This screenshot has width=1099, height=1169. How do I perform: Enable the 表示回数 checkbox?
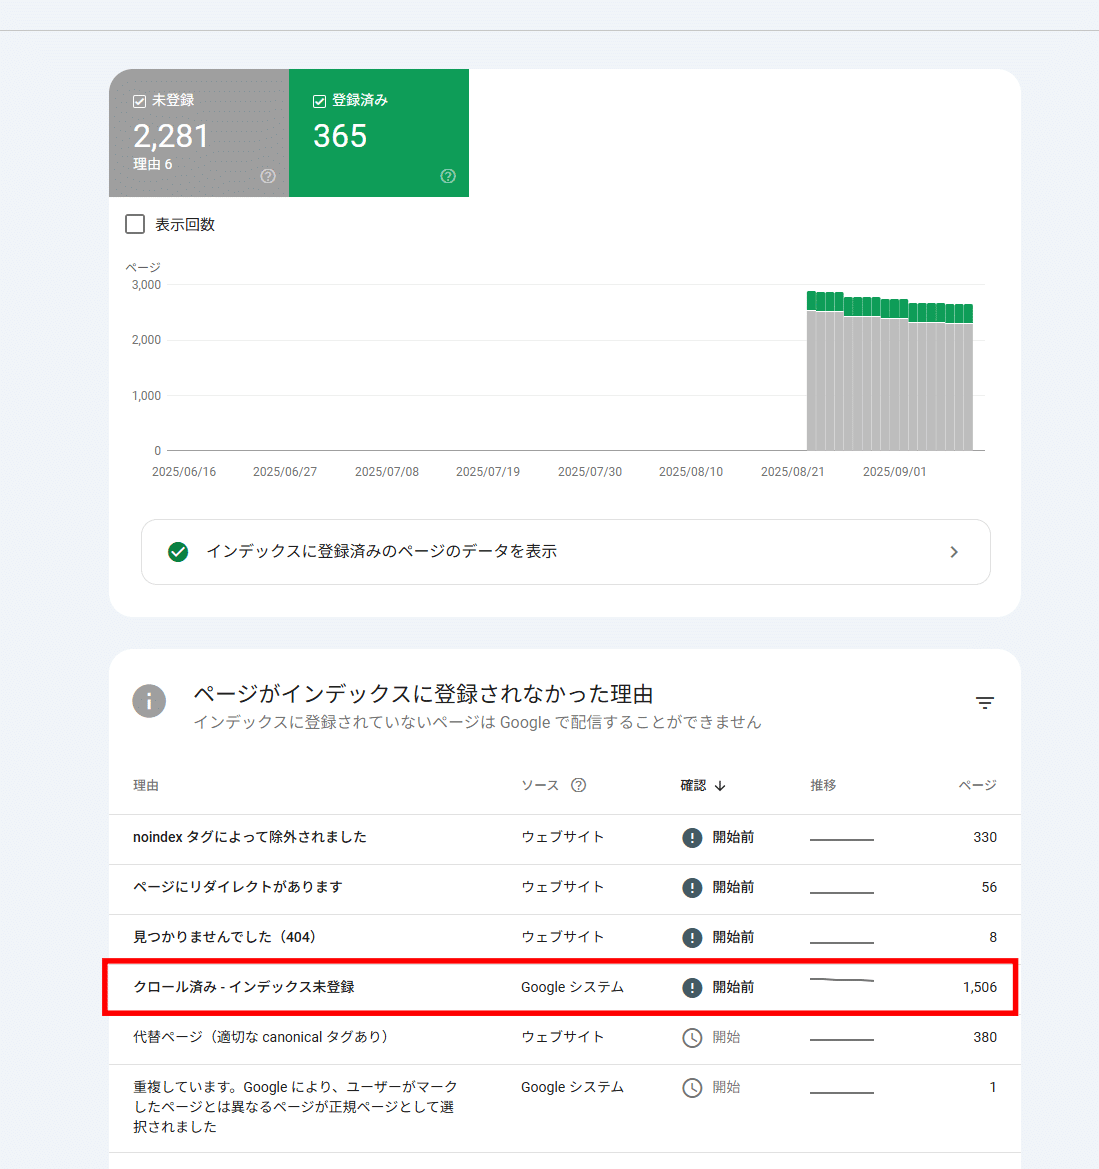pyautogui.click(x=135, y=224)
